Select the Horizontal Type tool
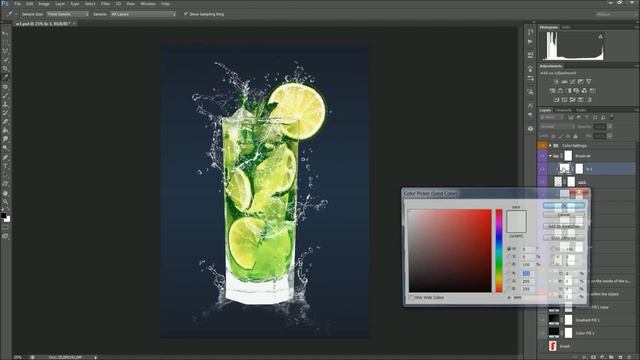 tap(5, 166)
